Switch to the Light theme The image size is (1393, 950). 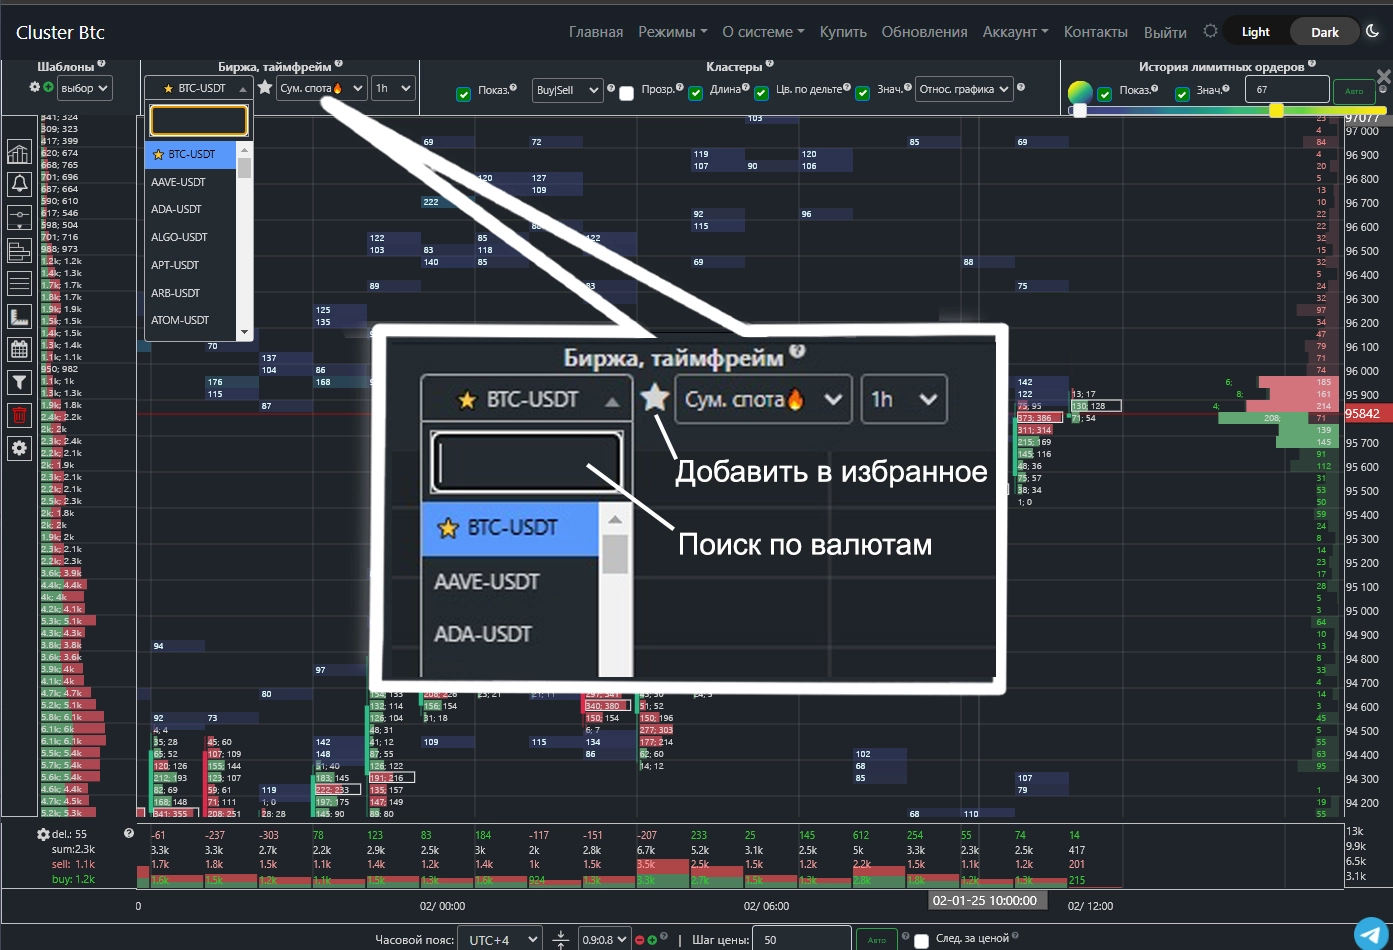tap(1255, 32)
